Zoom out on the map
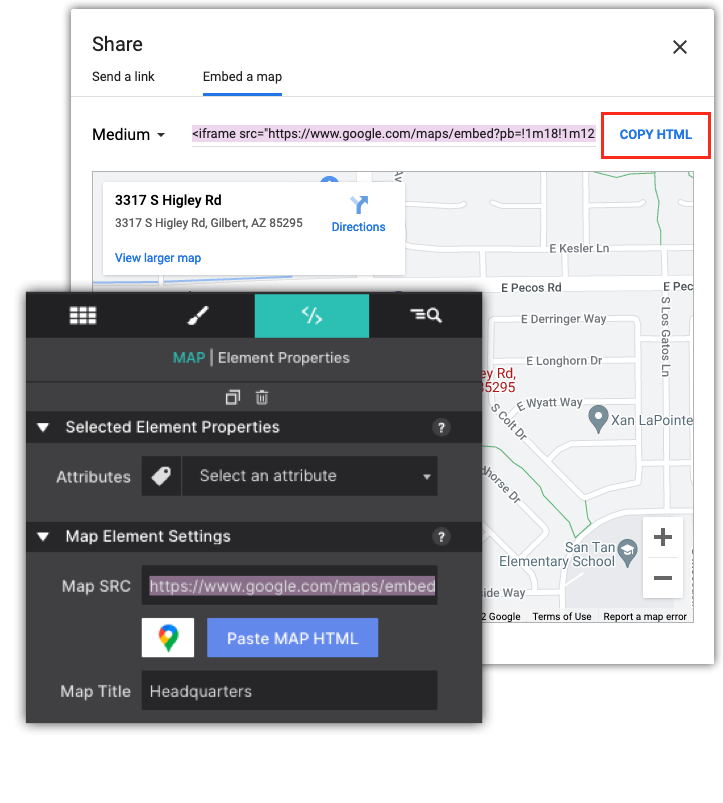Viewport: 723px width, 803px height. [663, 578]
